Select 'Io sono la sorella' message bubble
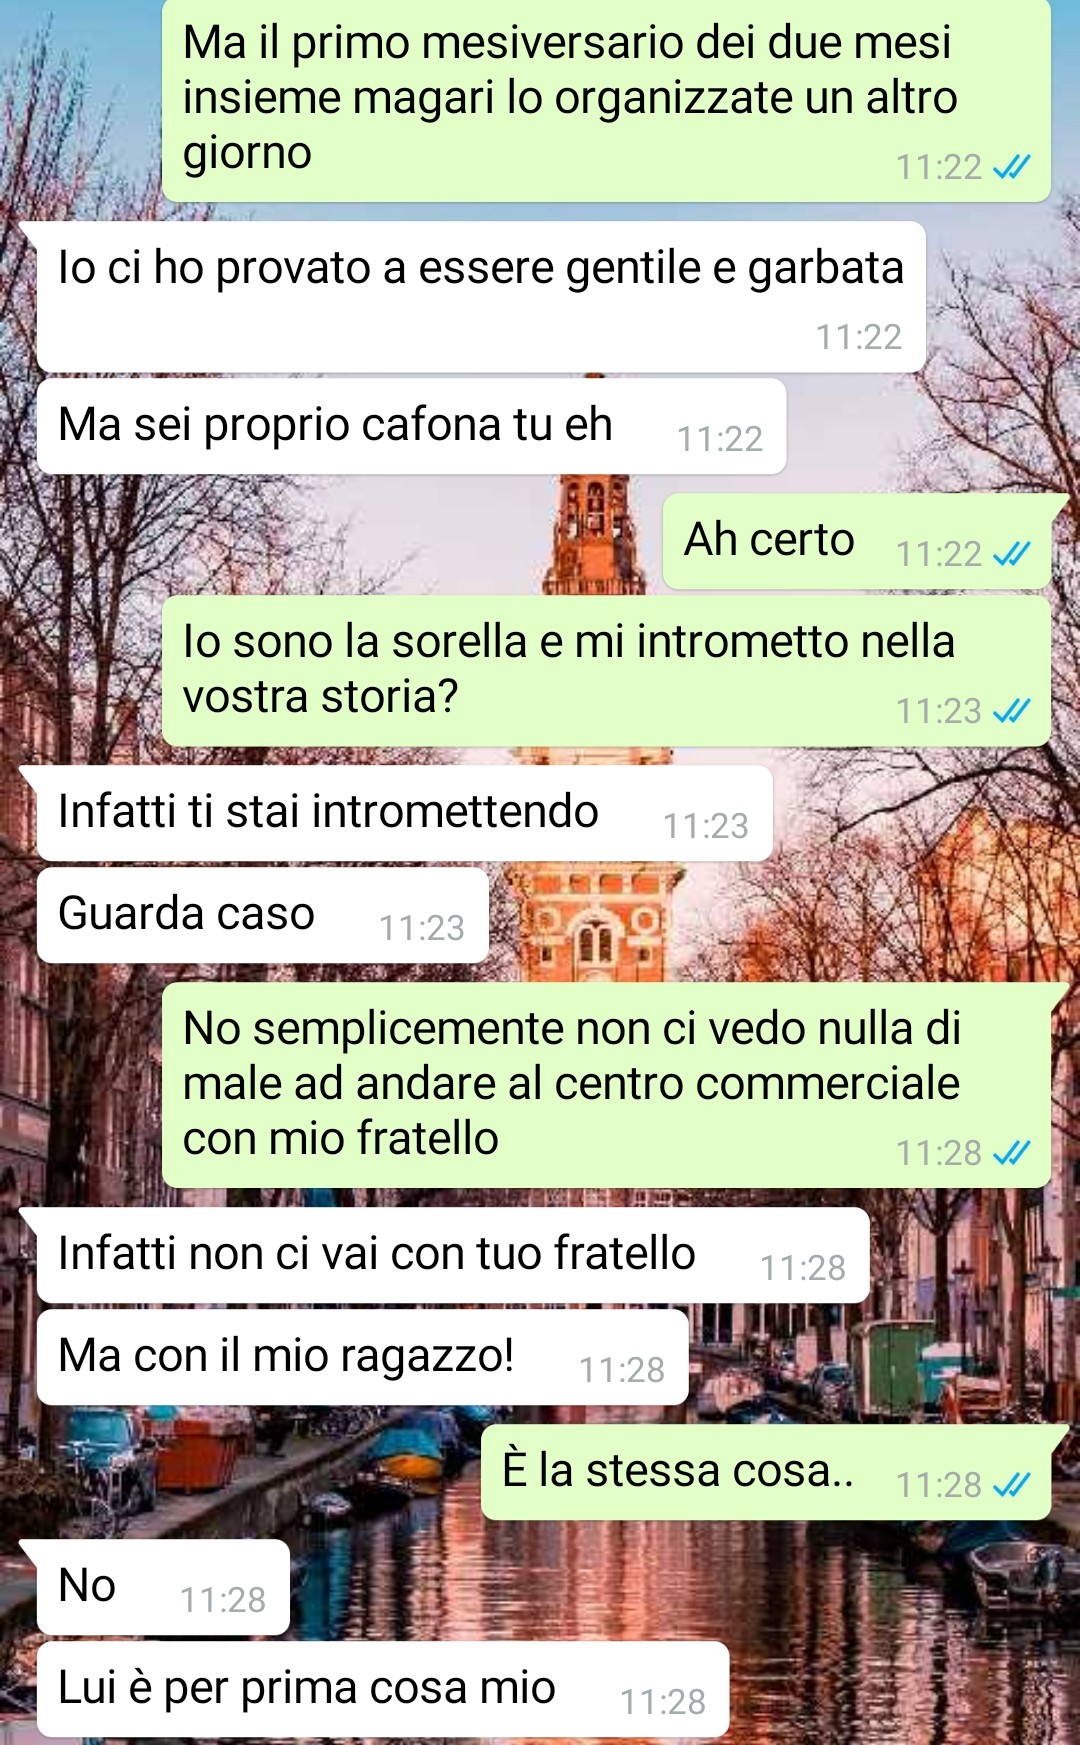The height and width of the screenshot is (1745, 1080). coord(606,671)
